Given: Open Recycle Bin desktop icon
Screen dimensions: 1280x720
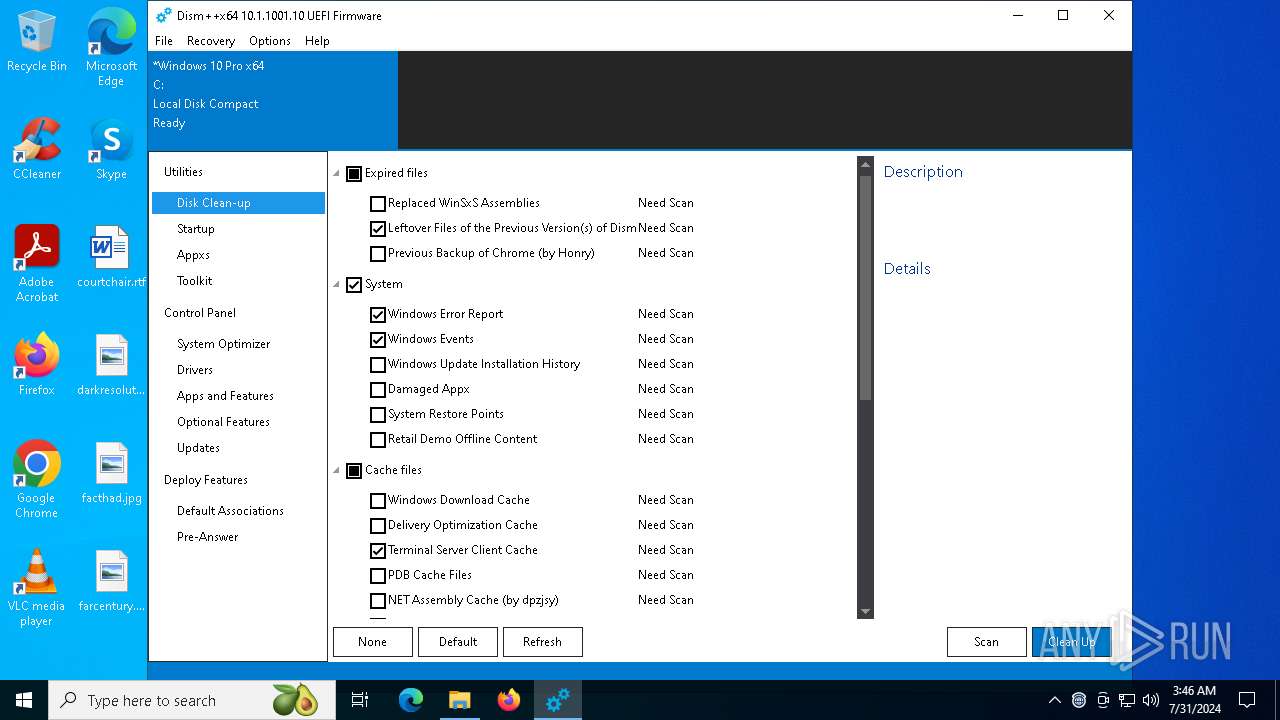Looking at the screenshot, I should tap(37, 42).
